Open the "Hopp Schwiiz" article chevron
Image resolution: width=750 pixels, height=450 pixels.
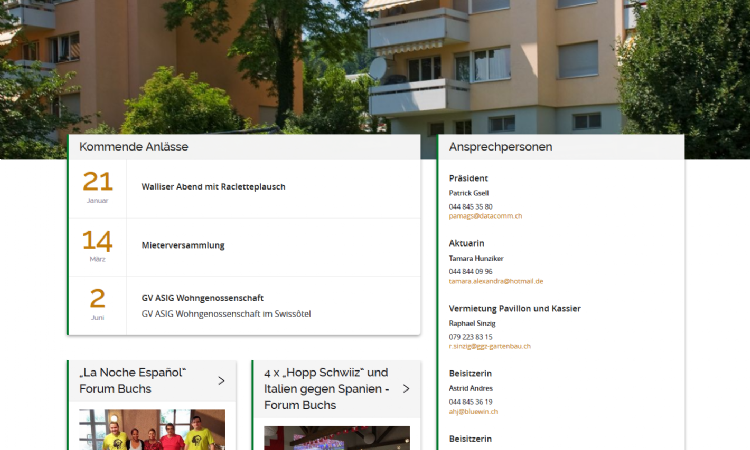(x=406, y=389)
